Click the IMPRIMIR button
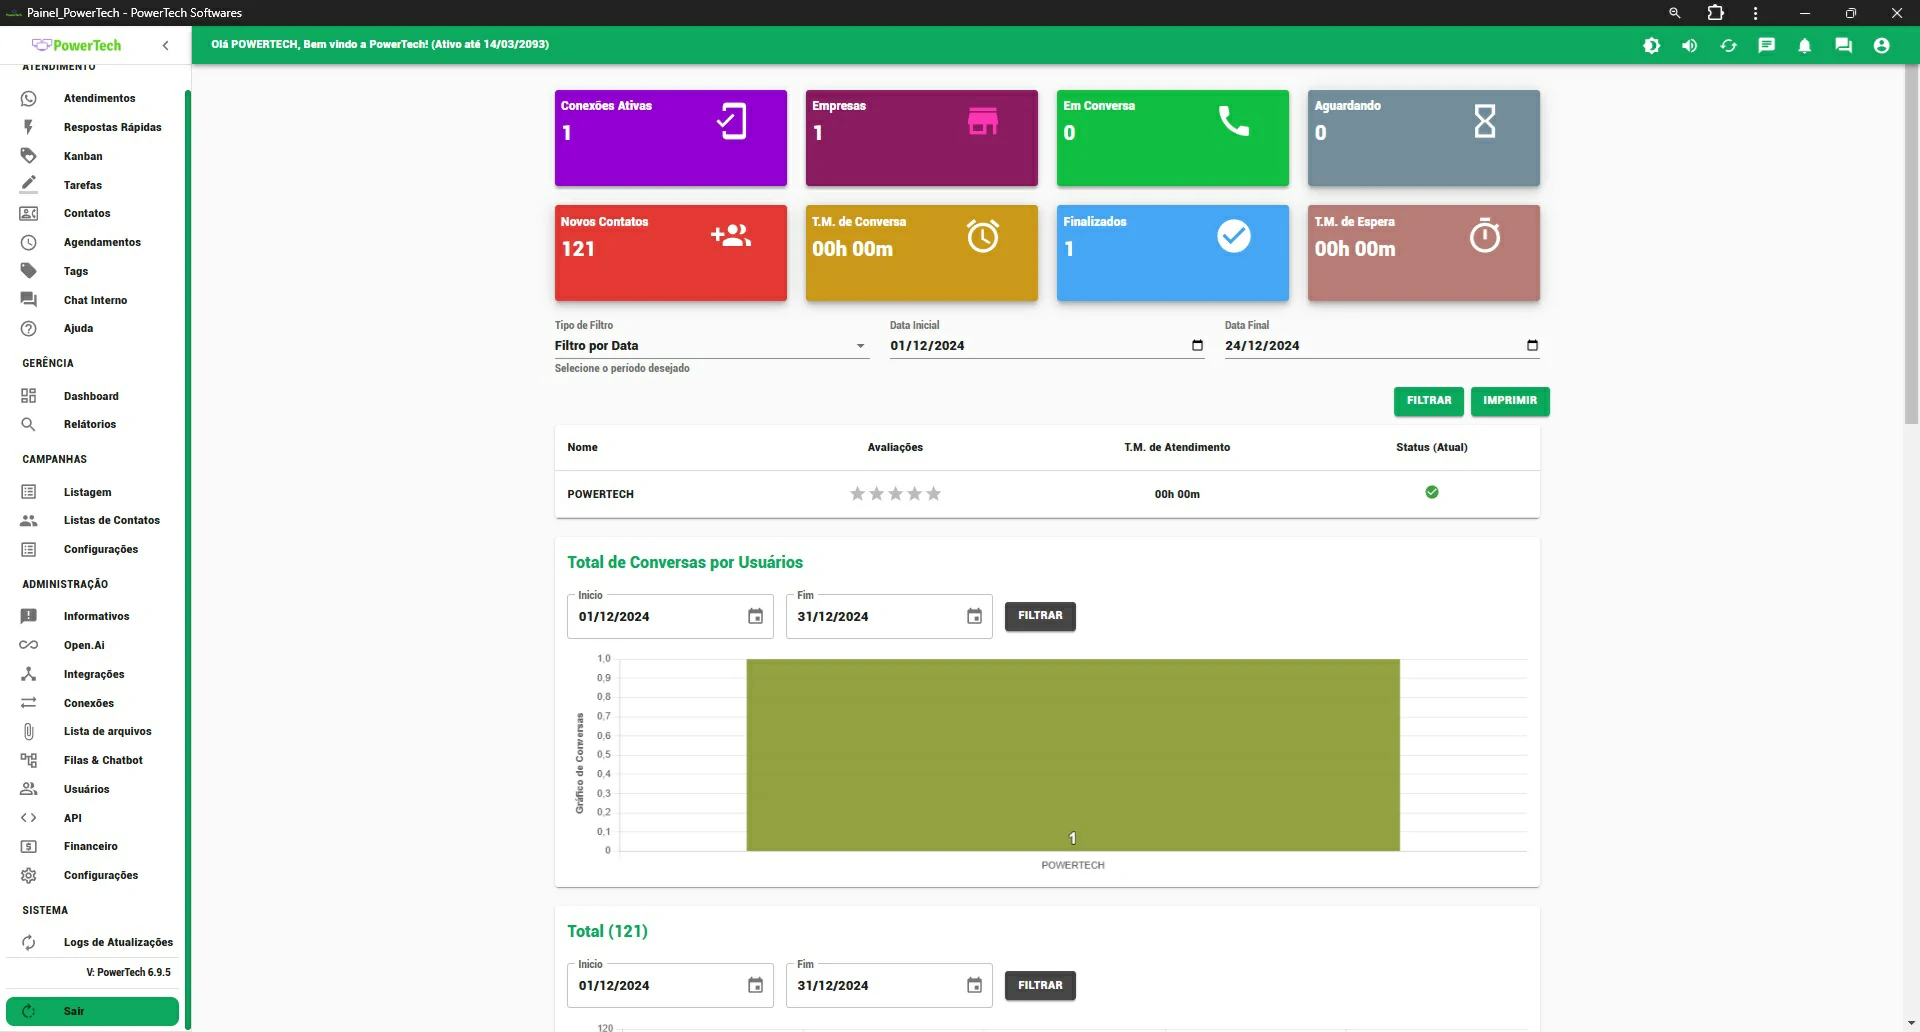This screenshot has height=1032, width=1920. (1509, 401)
